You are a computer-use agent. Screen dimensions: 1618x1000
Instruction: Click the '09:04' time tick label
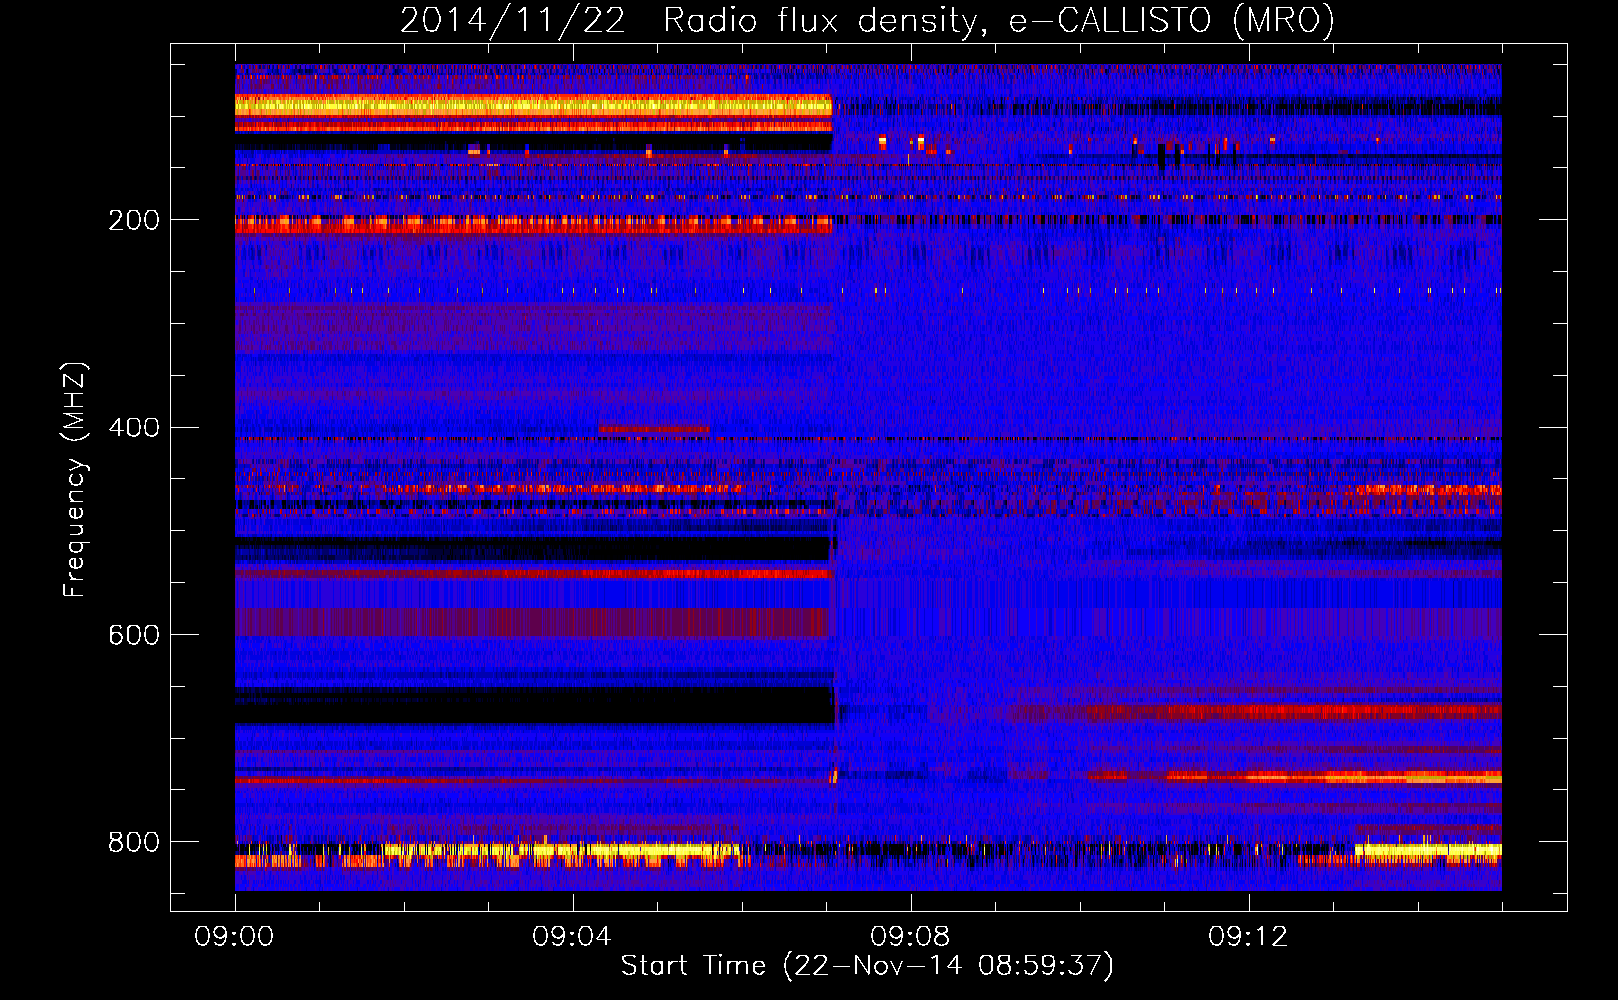pyautogui.click(x=572, y=937)
